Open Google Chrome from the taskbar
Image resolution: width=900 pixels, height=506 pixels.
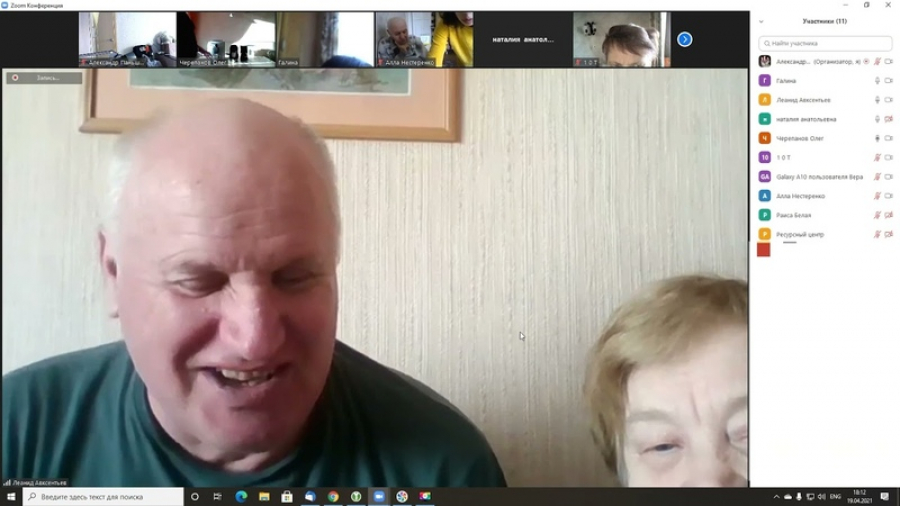point(333,496)
